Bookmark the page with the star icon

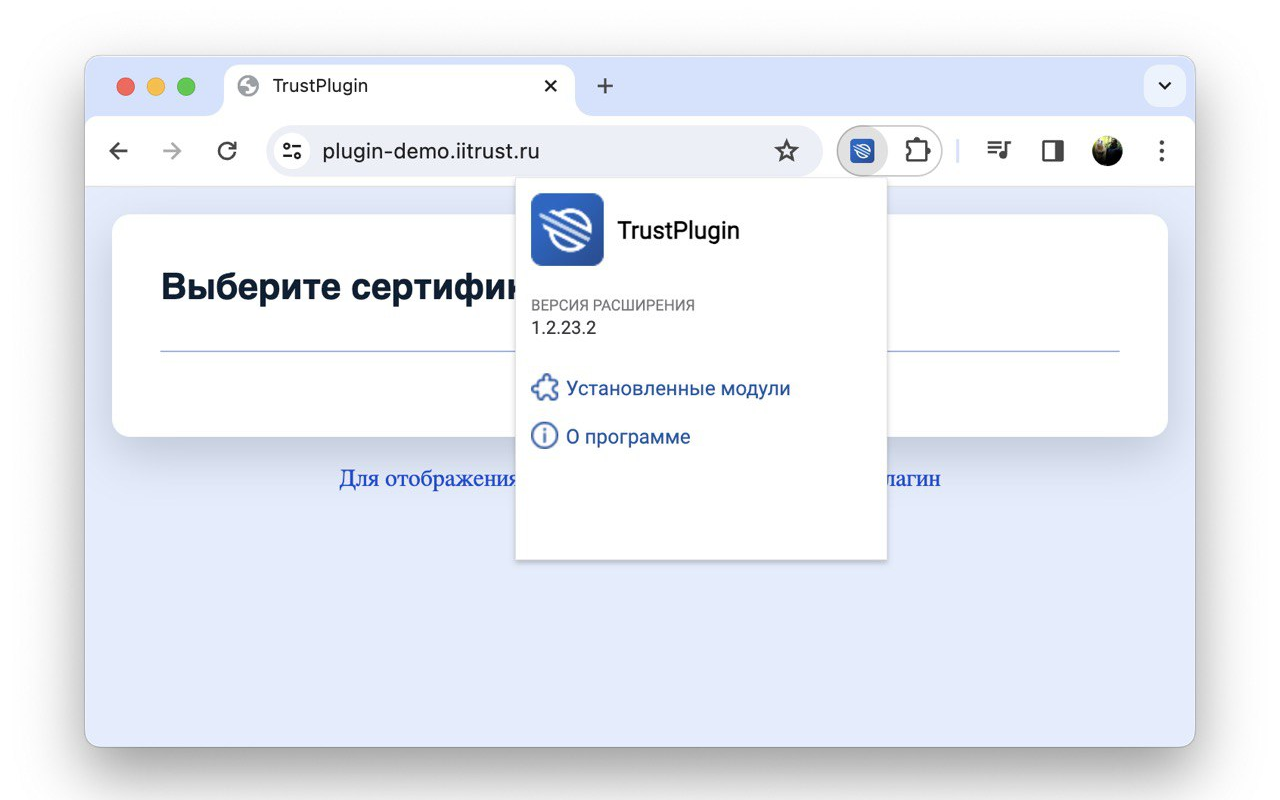[787, 150]
